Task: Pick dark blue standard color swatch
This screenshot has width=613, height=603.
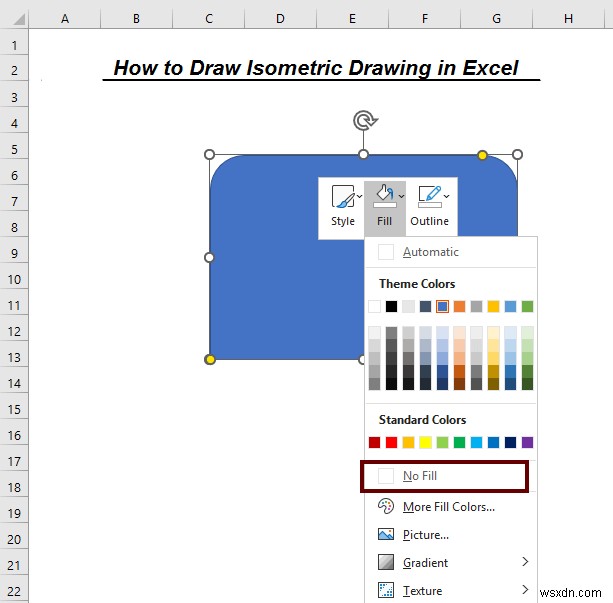Action: [511, 443]
